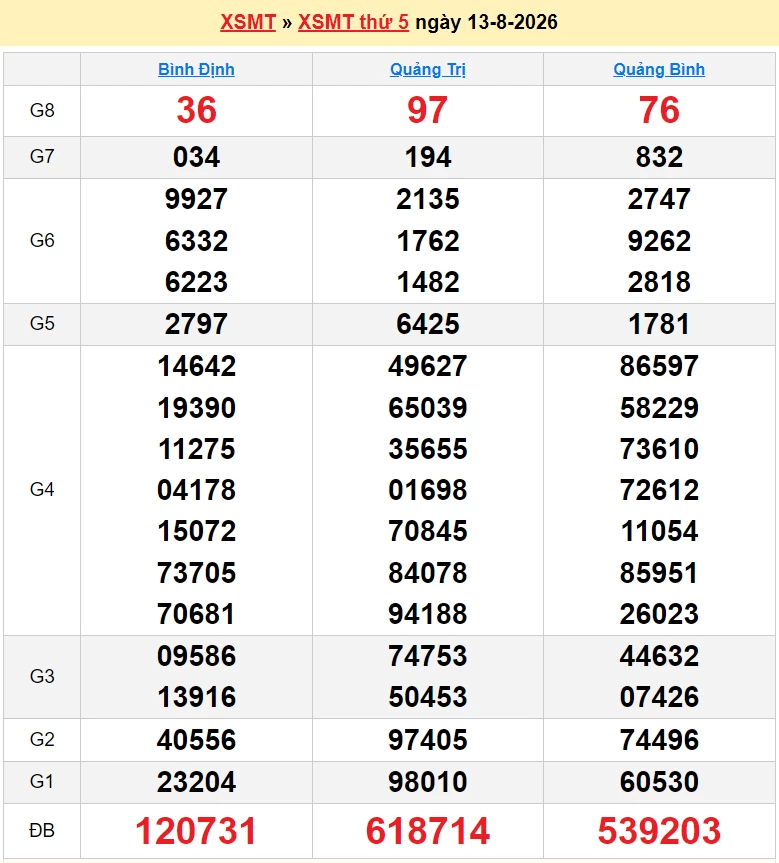Click the date text 13-8-2026
The height and width of the screenshot is (863, 779).
(x=513, y=23)
